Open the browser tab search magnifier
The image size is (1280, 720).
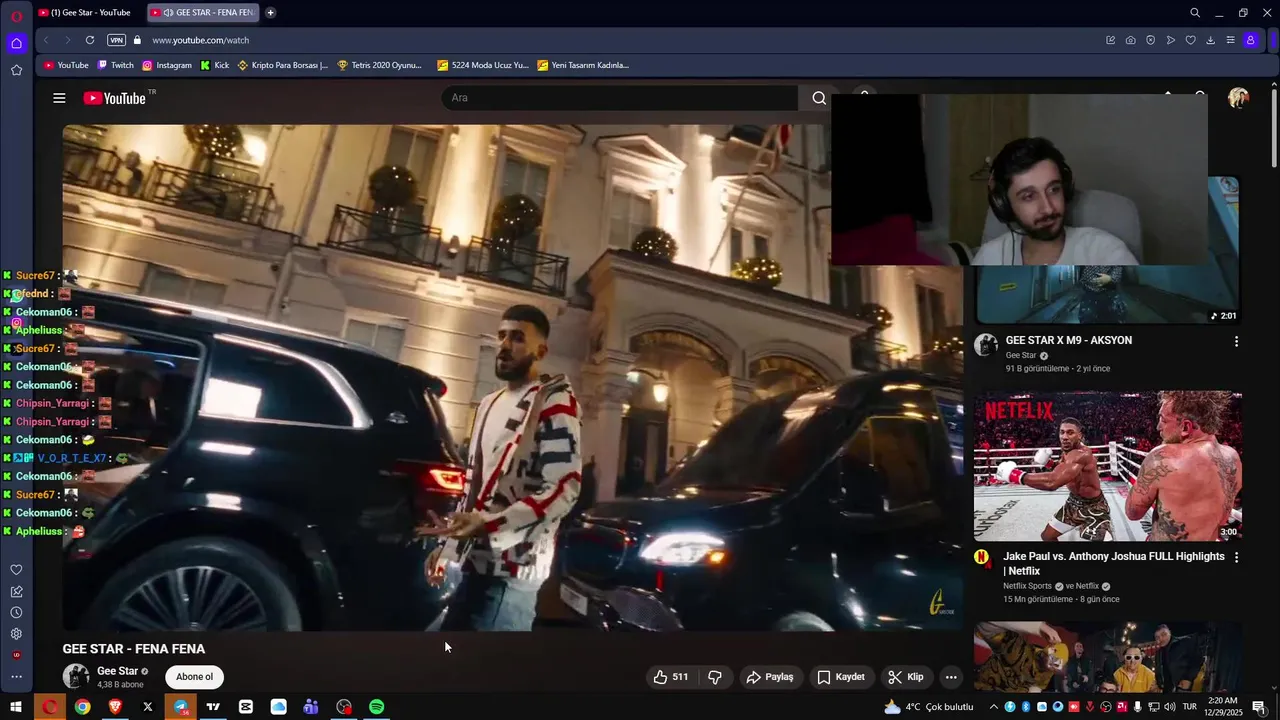[x=1195, y=13]
